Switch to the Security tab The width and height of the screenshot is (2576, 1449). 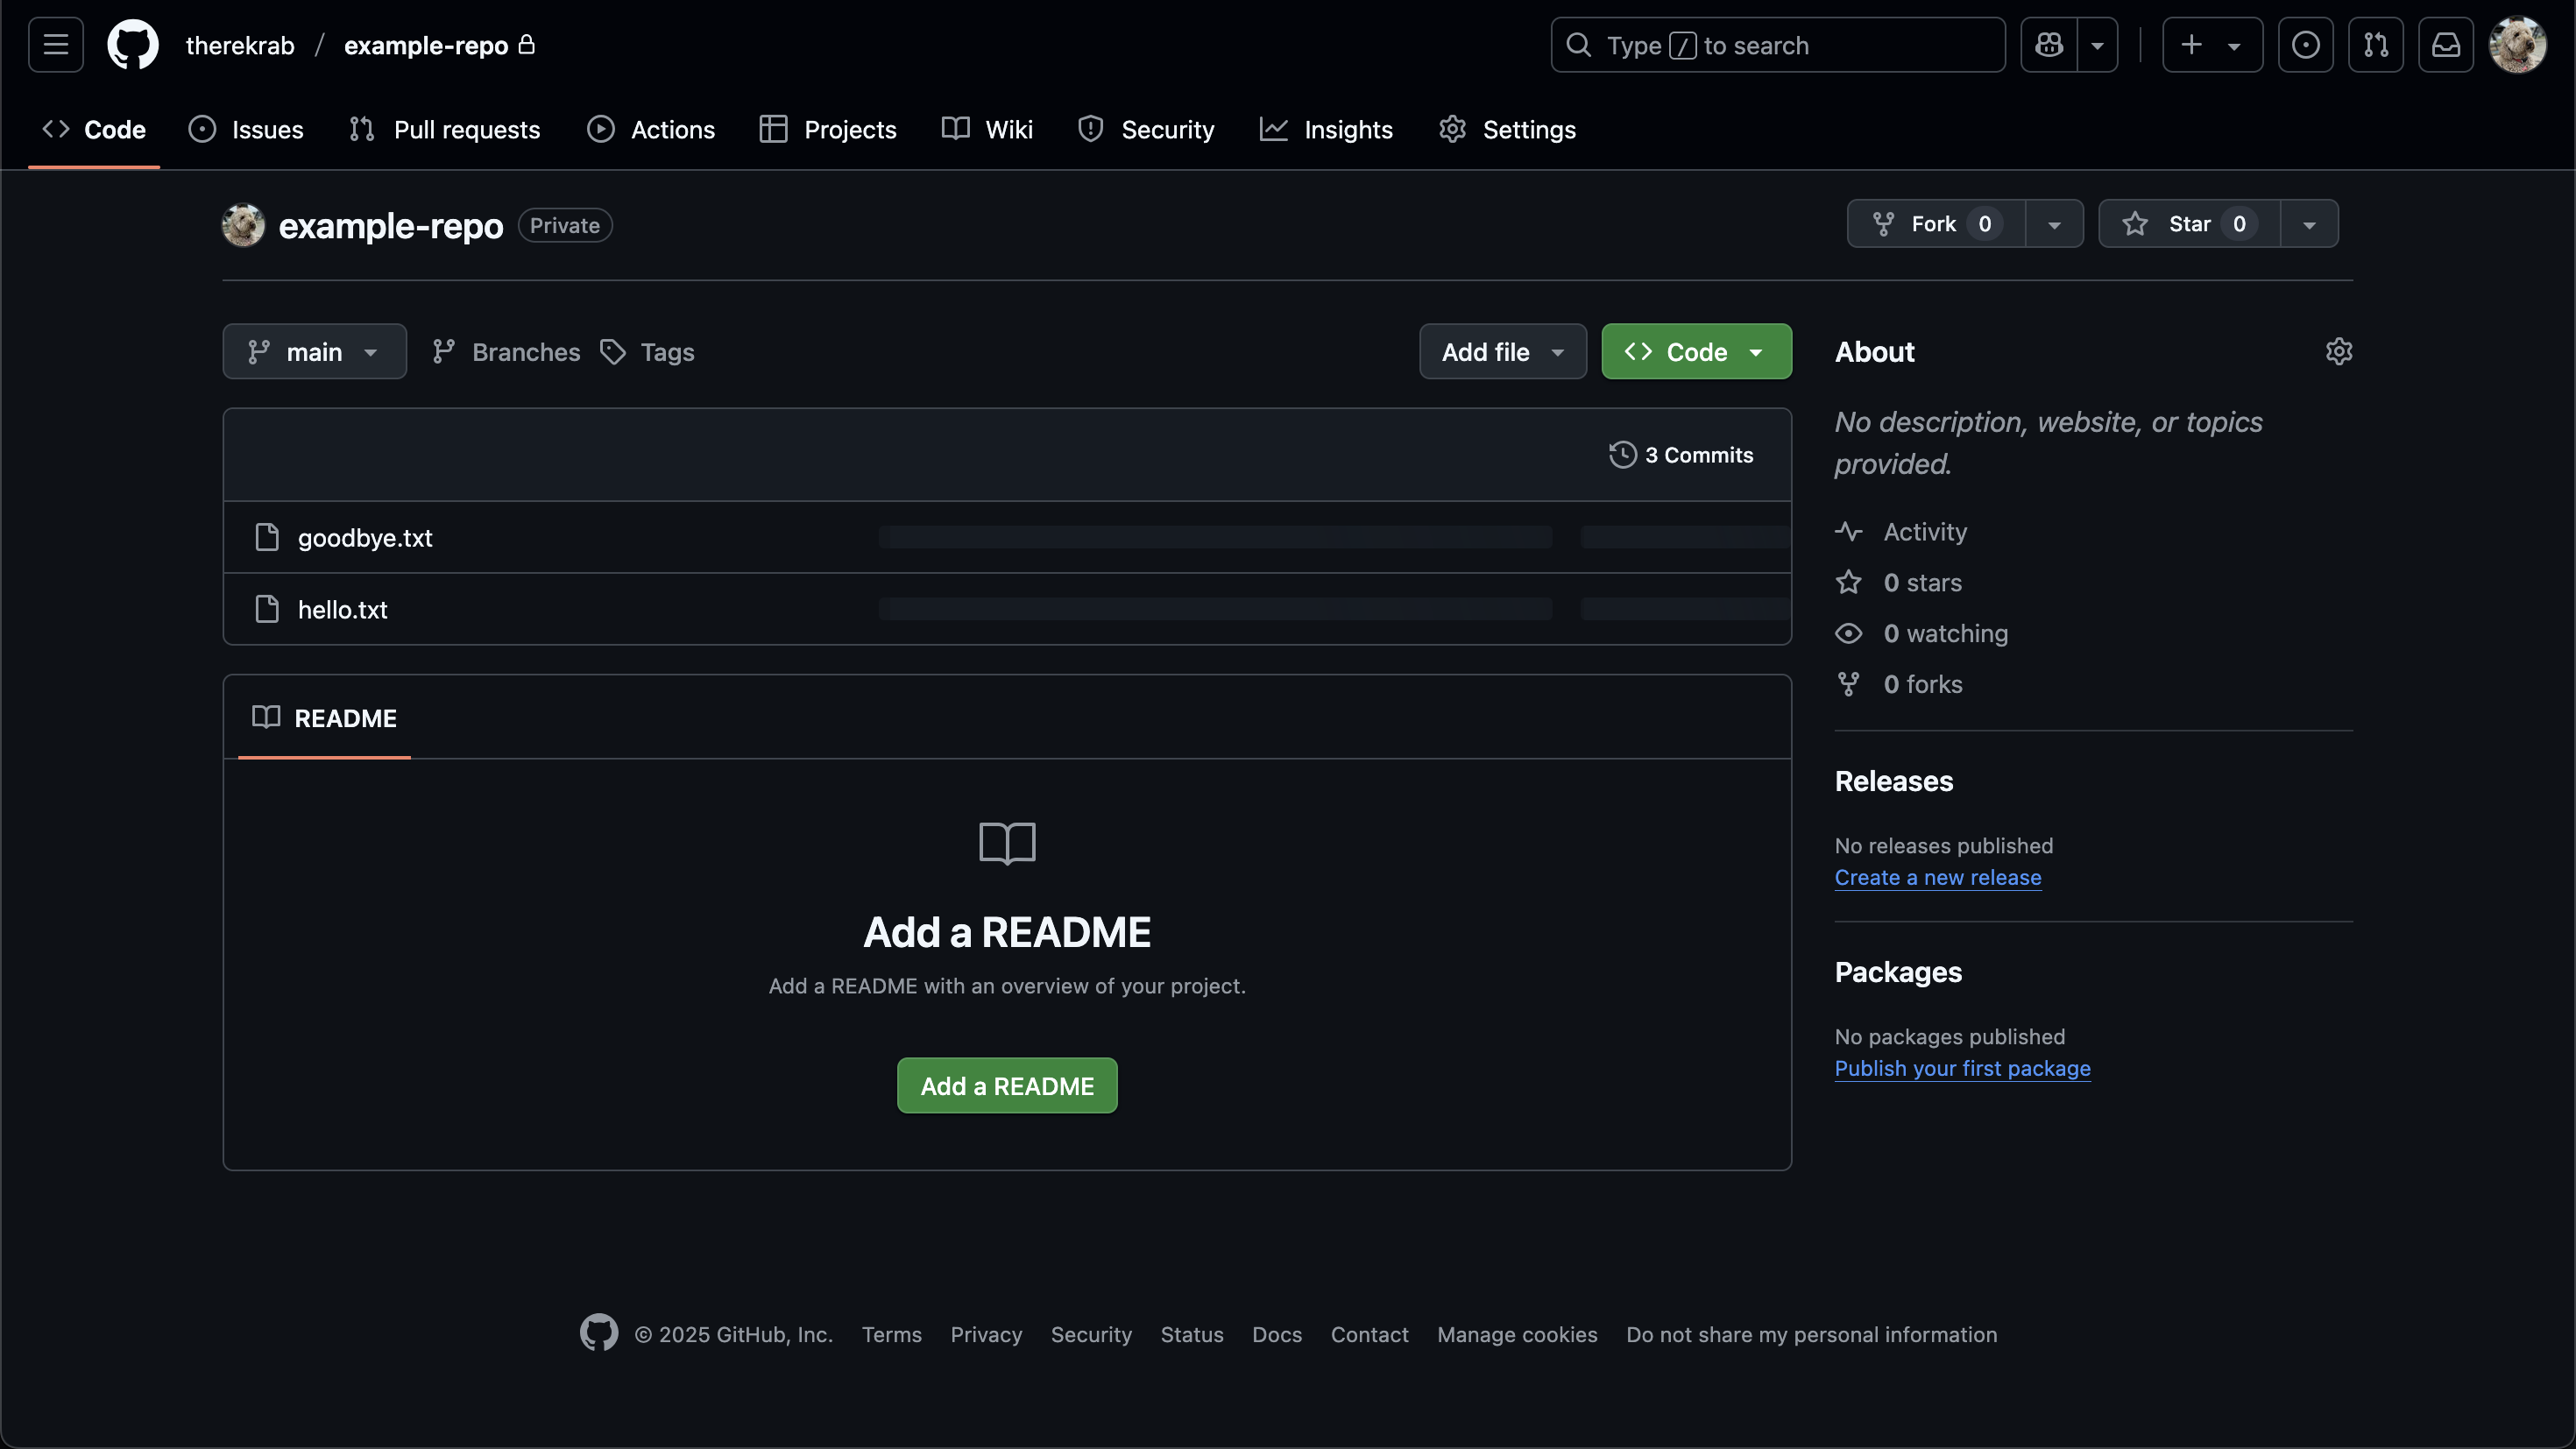(x=1146, y=129)
